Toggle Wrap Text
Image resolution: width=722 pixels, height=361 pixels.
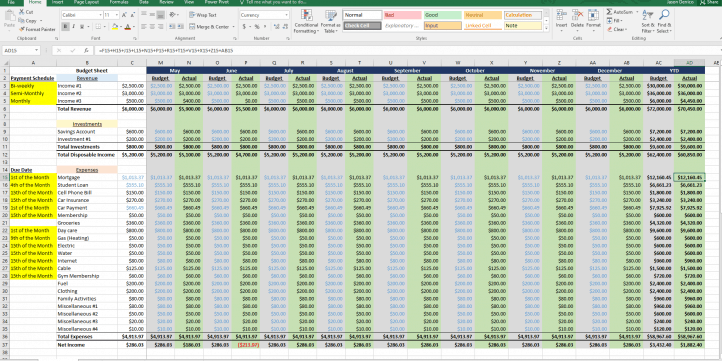(x=203, y=15)
